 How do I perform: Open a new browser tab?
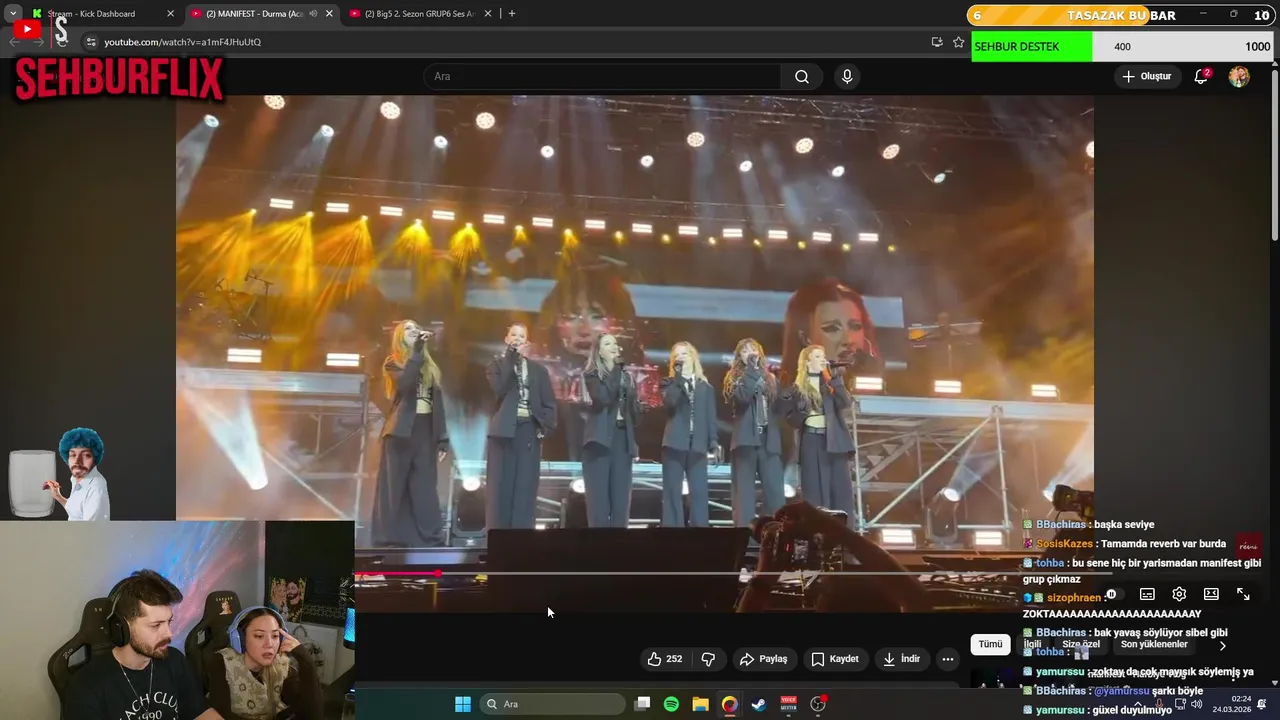coord(512,14)
